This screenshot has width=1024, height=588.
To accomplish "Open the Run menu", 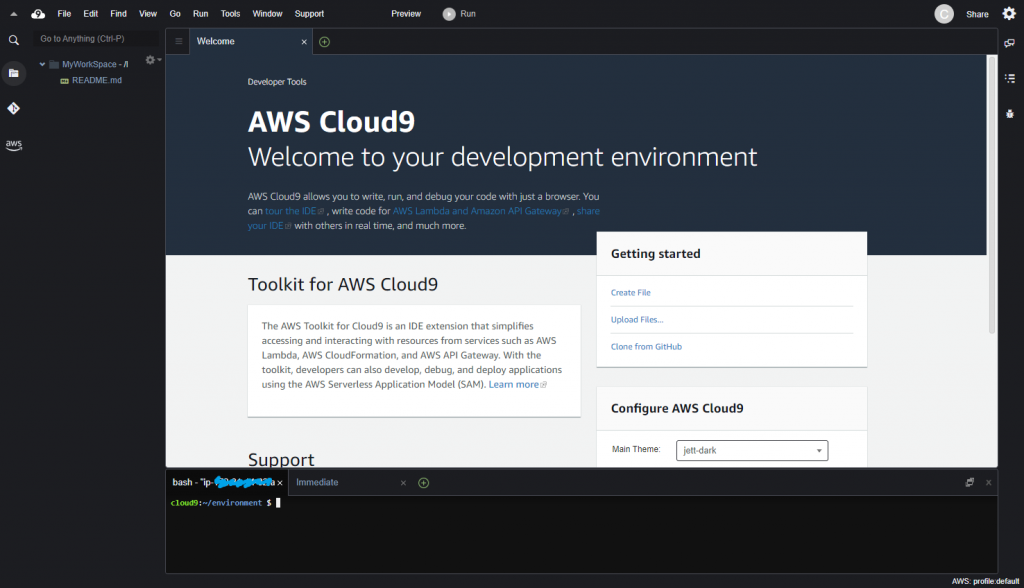I will click(200, 14).
